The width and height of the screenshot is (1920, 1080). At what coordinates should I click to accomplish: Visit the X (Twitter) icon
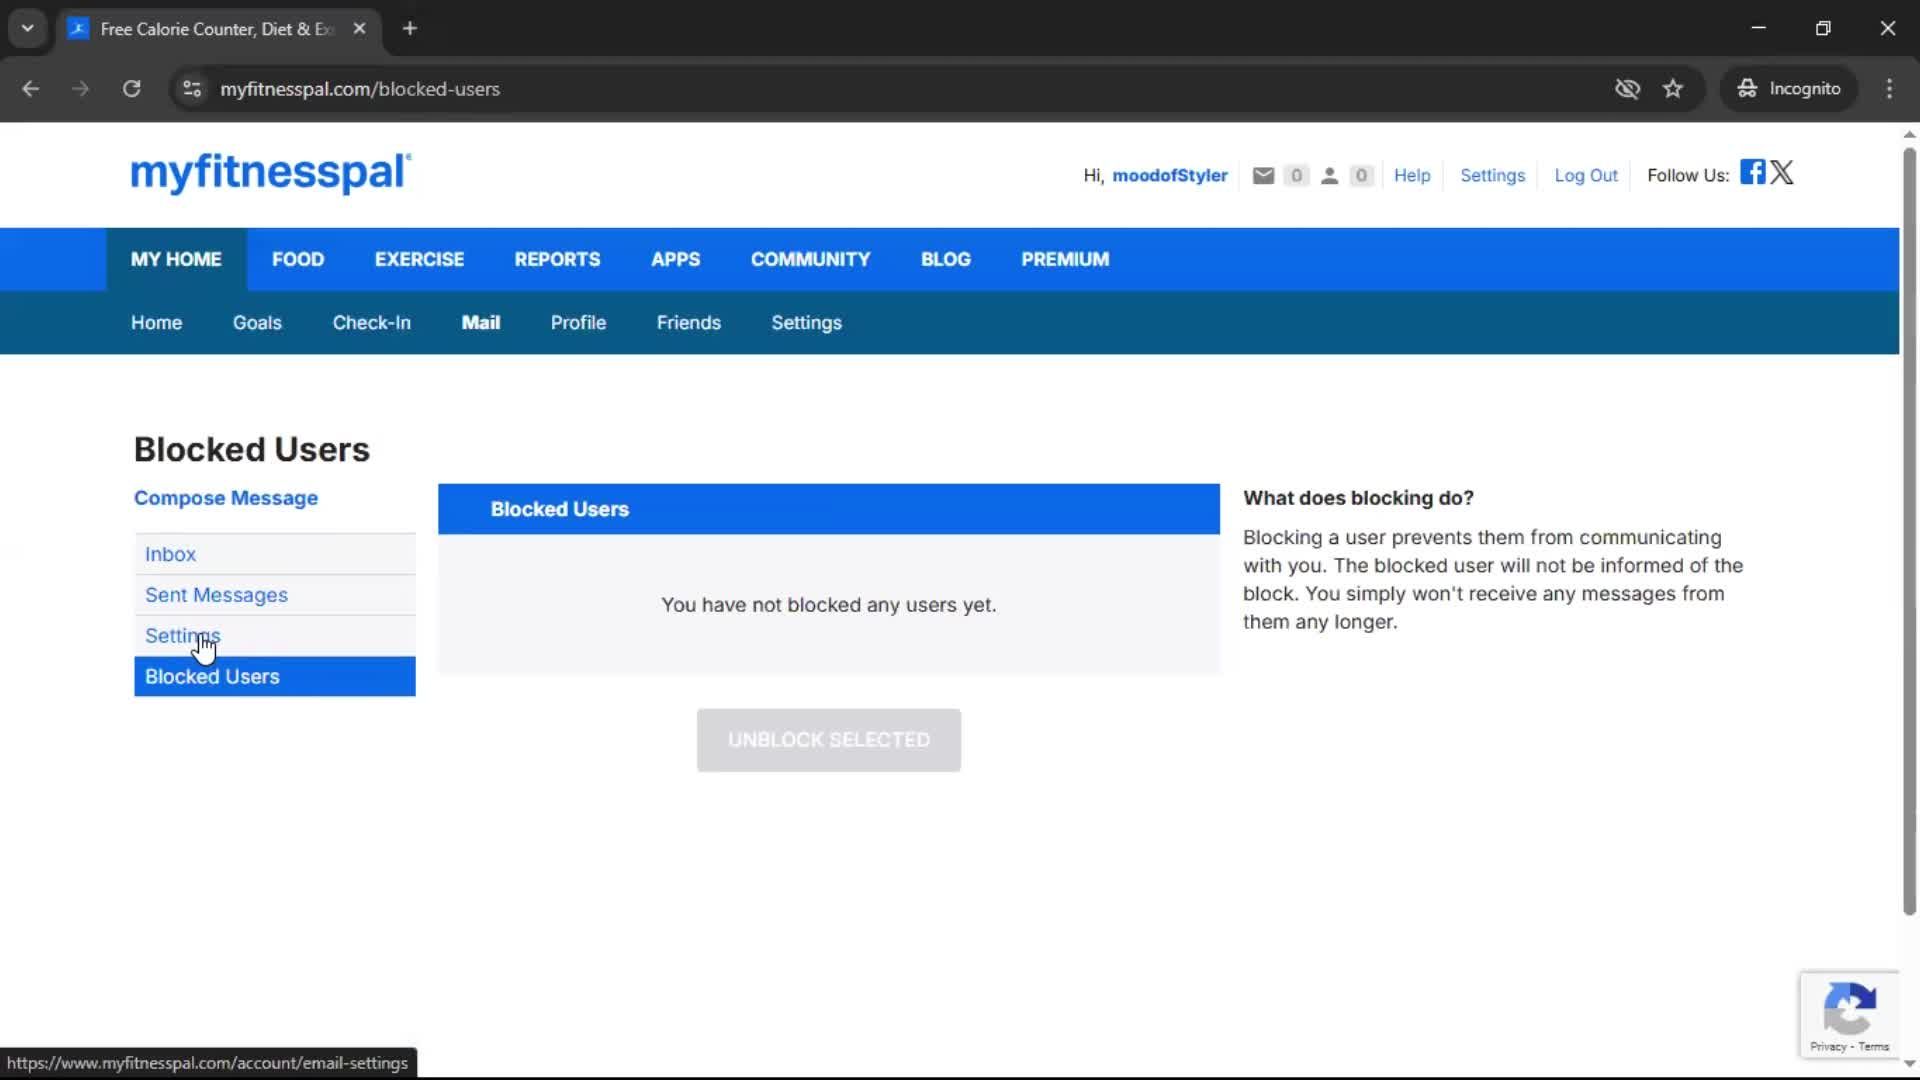click(x=1782, y=172)
